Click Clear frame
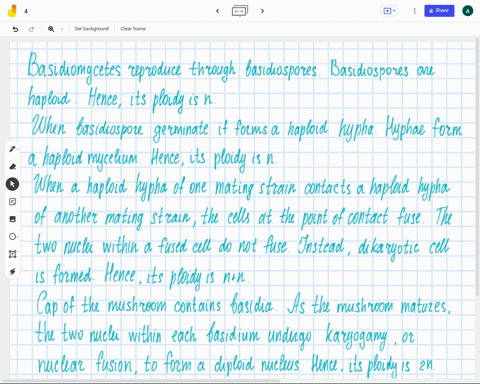The width and height of the screenshot is (480, 384). 133,29
